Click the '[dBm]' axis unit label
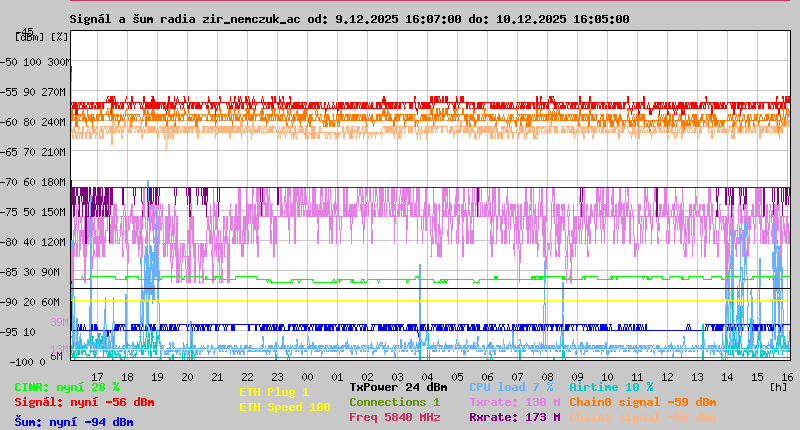Image resolution: width=800 pixels, height=430 pixels. [x=30, y=37]
